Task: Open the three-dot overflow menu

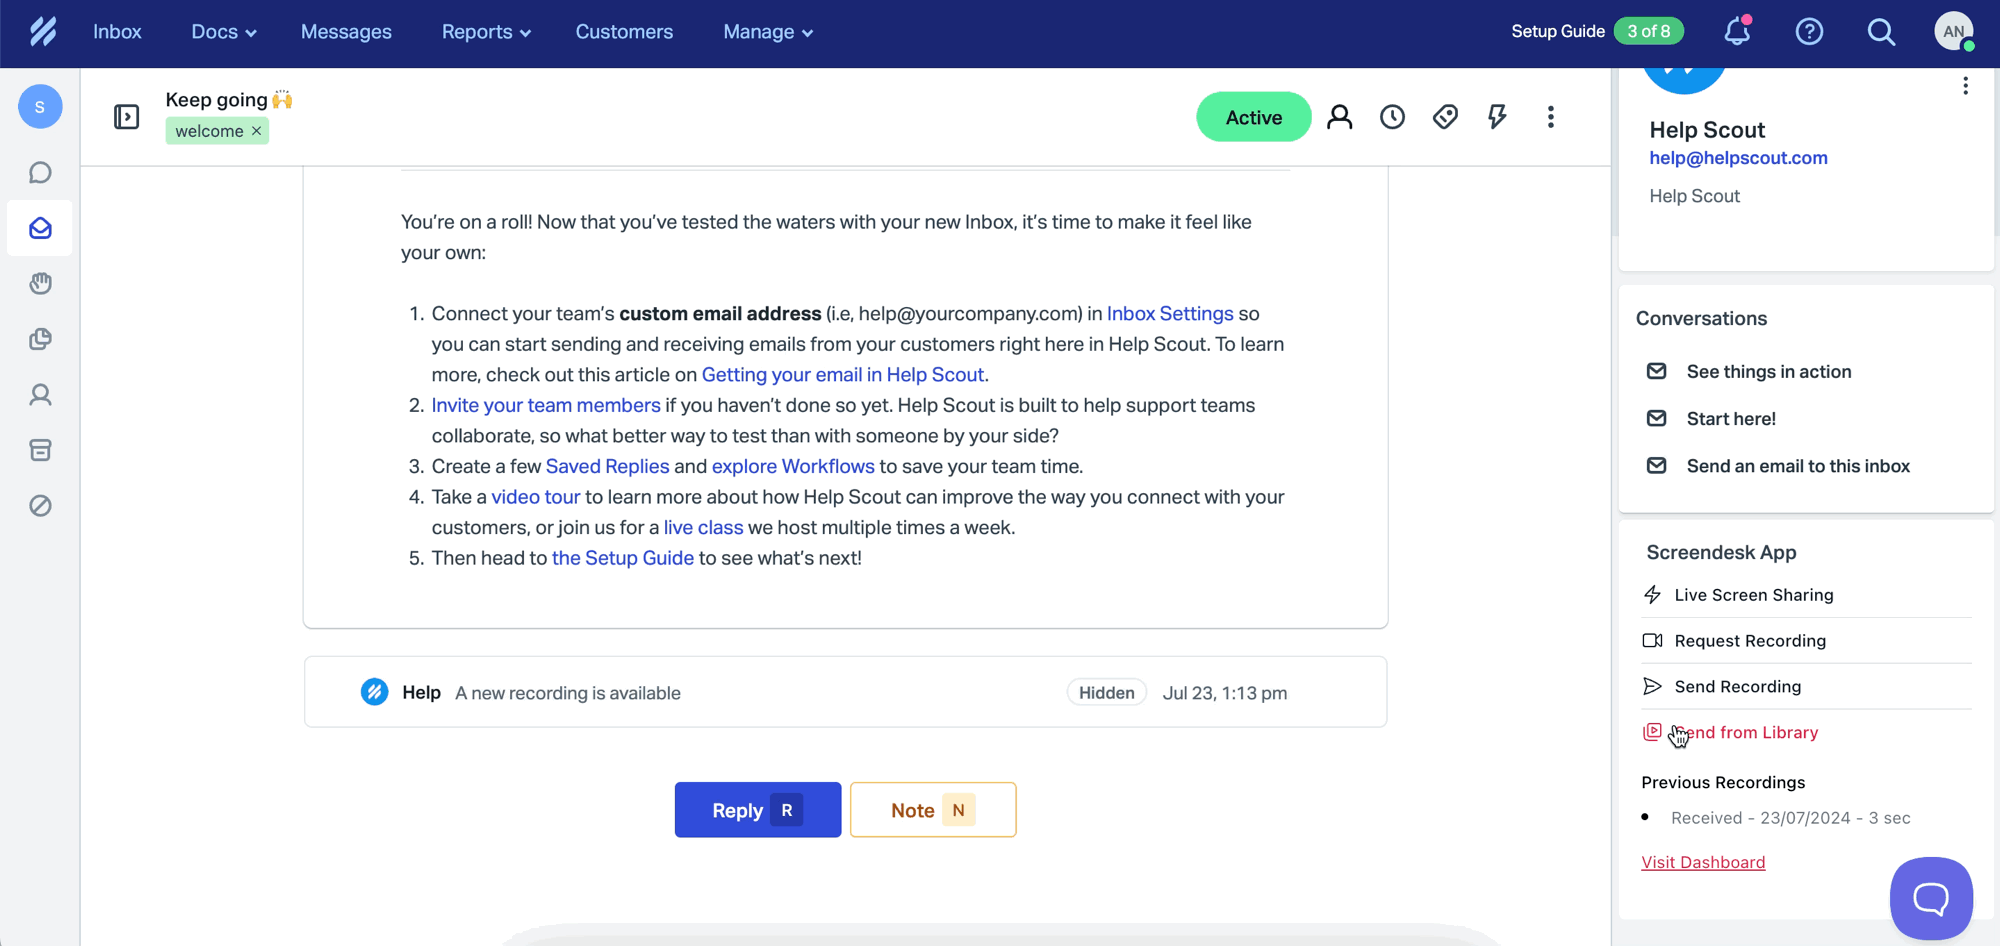Action: 1550,117
